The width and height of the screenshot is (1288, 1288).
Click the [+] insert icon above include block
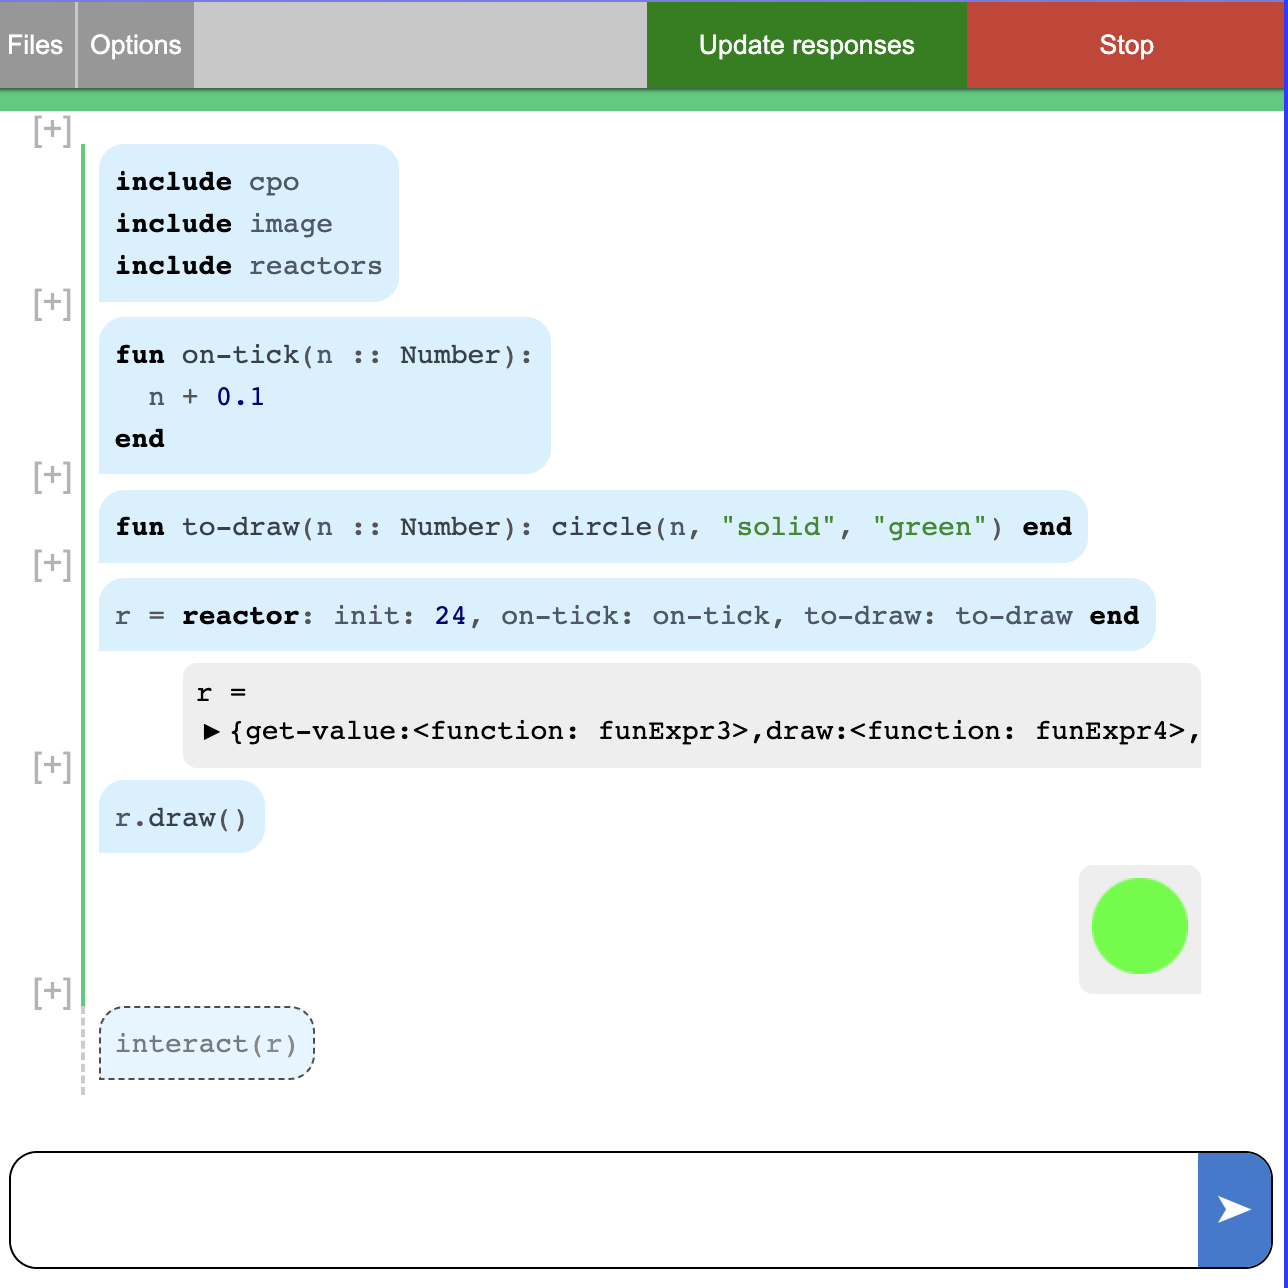(52, 130)
